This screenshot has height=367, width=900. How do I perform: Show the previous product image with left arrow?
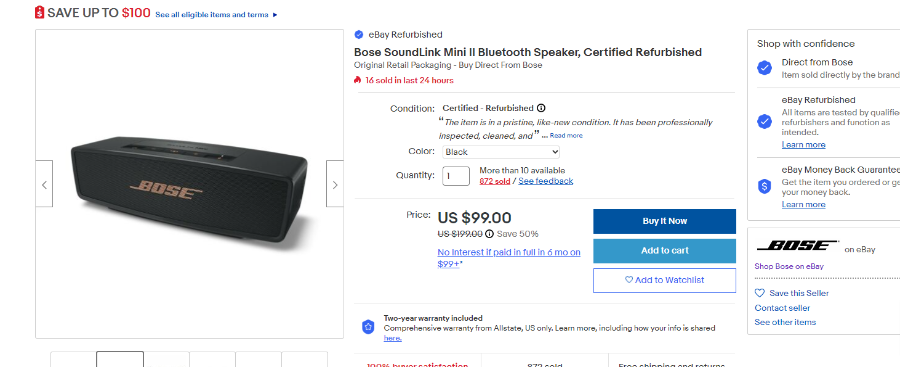point(44,184)
